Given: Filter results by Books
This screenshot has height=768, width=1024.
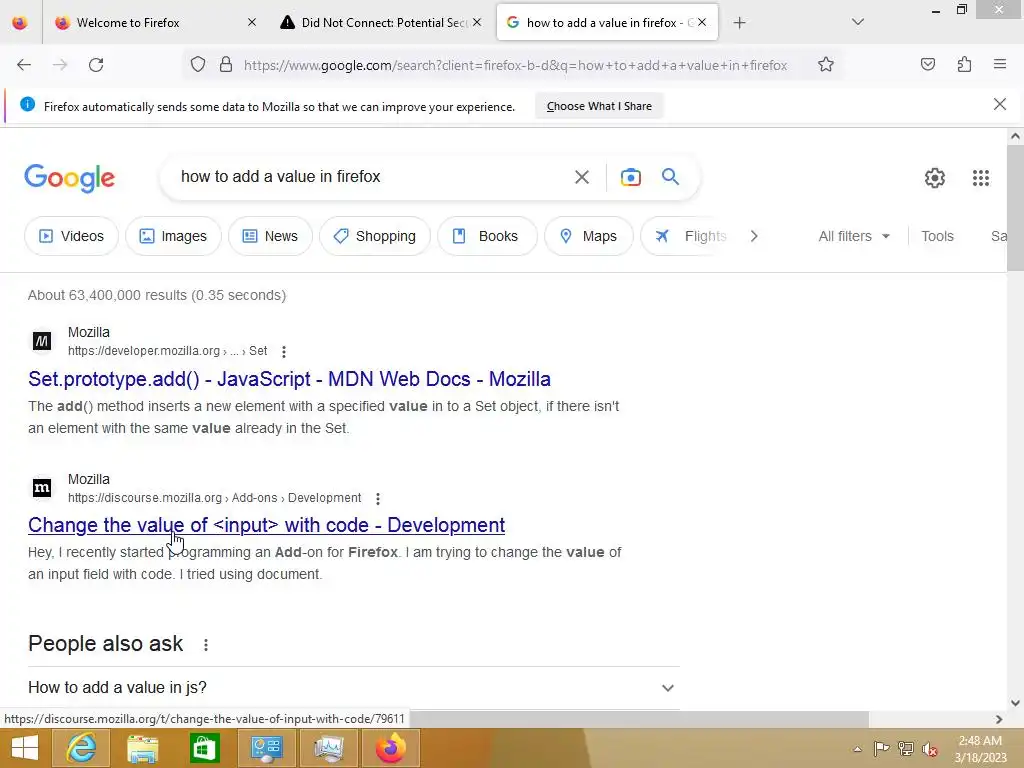Looking at the screenshot, I should [487, 236].
